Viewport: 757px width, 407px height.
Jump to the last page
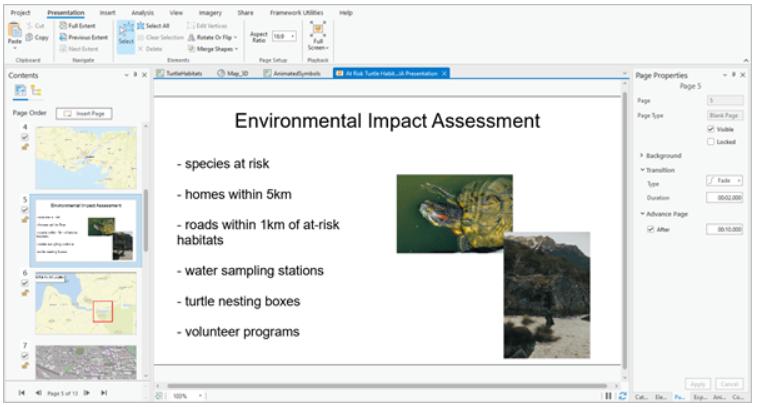[x=104, y=393]
